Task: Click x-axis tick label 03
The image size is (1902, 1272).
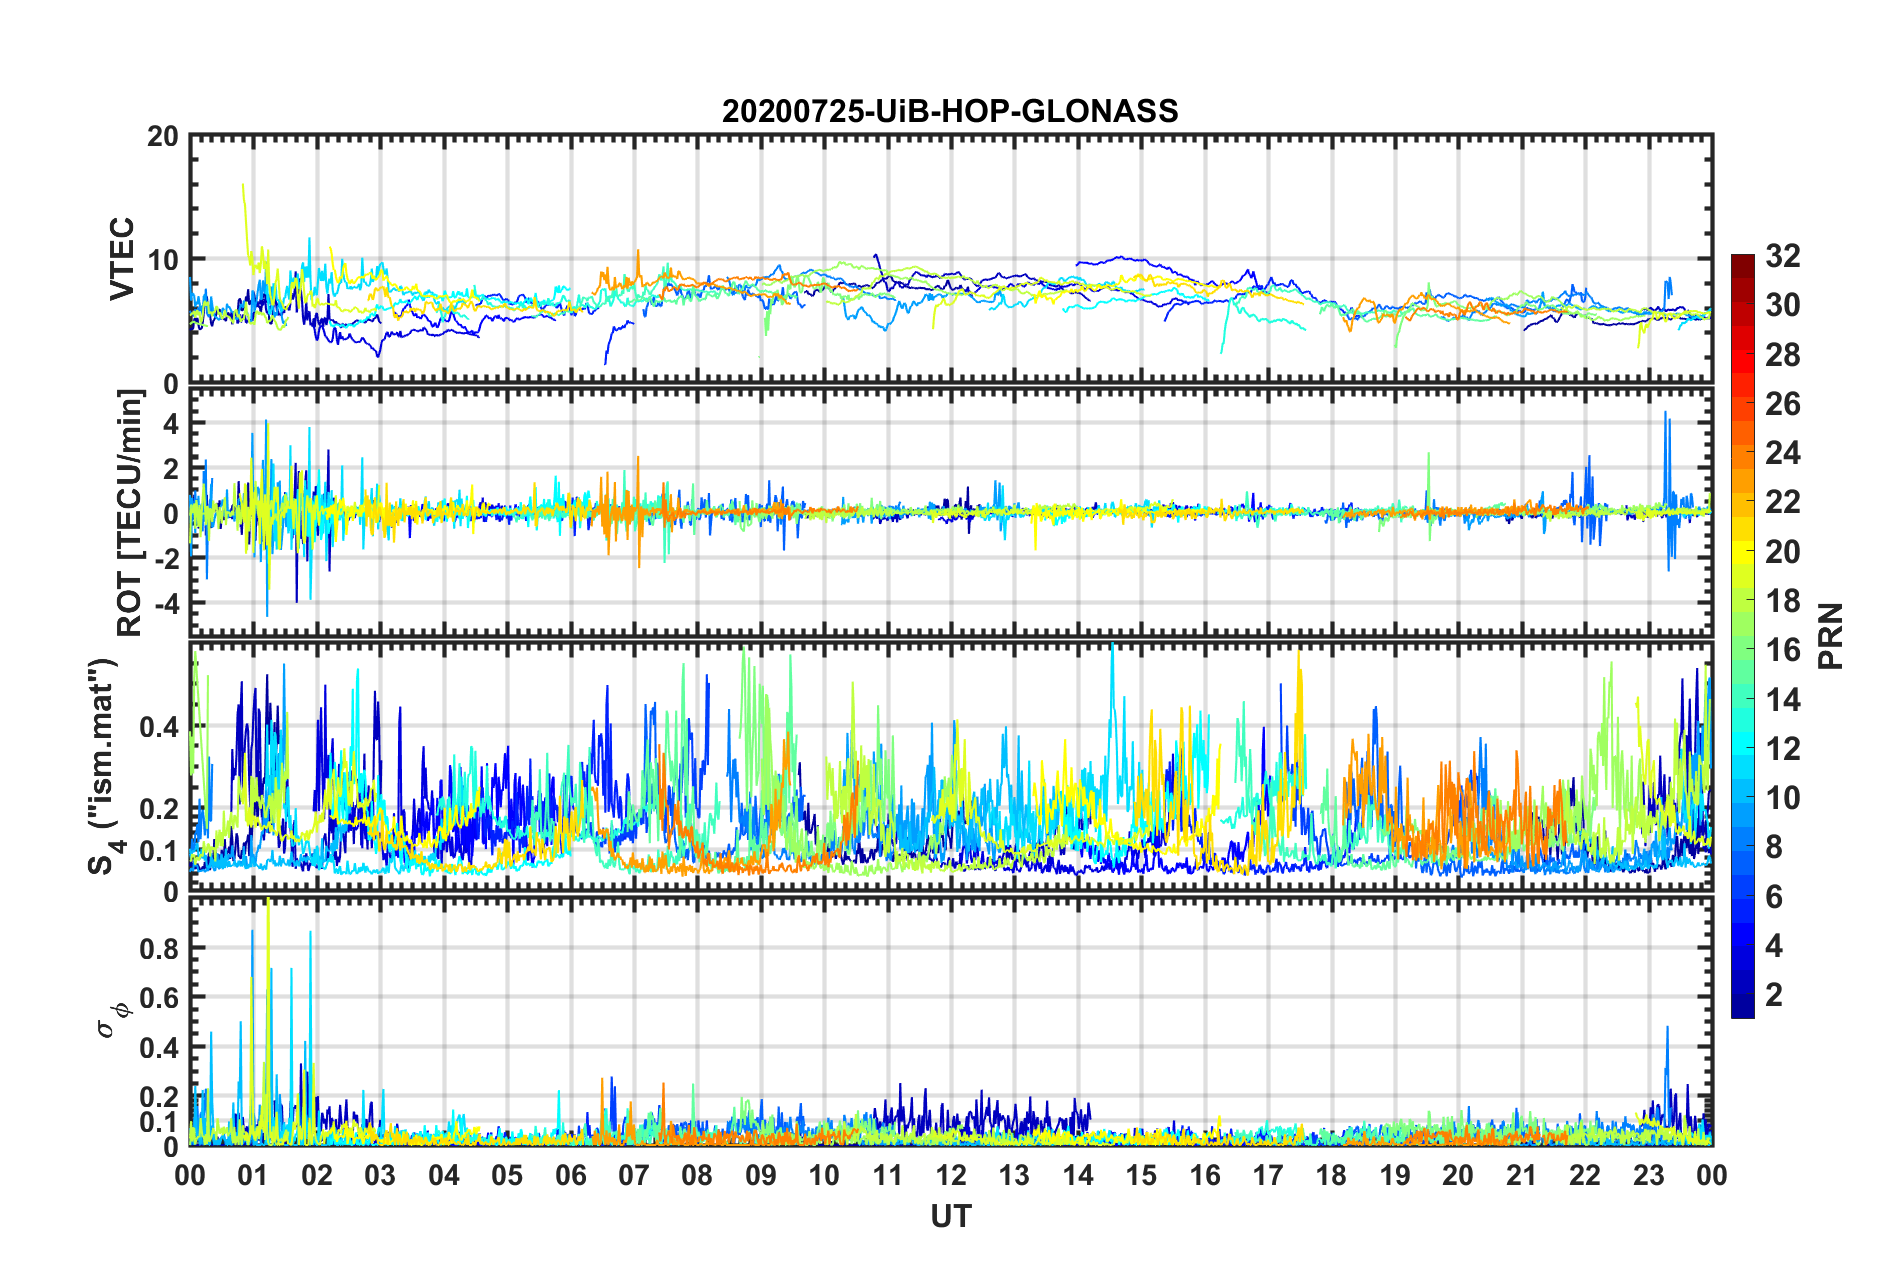Action: pos(380,1175)
